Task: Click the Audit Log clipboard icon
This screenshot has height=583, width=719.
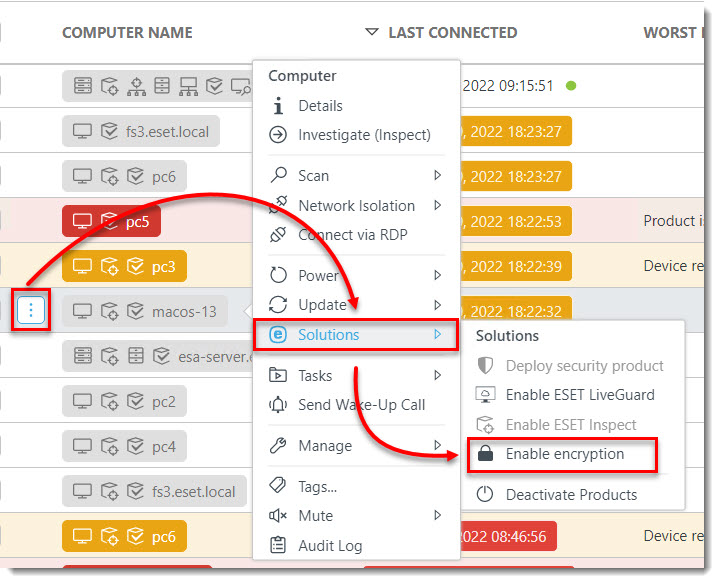Action: [x=278, y=545]
